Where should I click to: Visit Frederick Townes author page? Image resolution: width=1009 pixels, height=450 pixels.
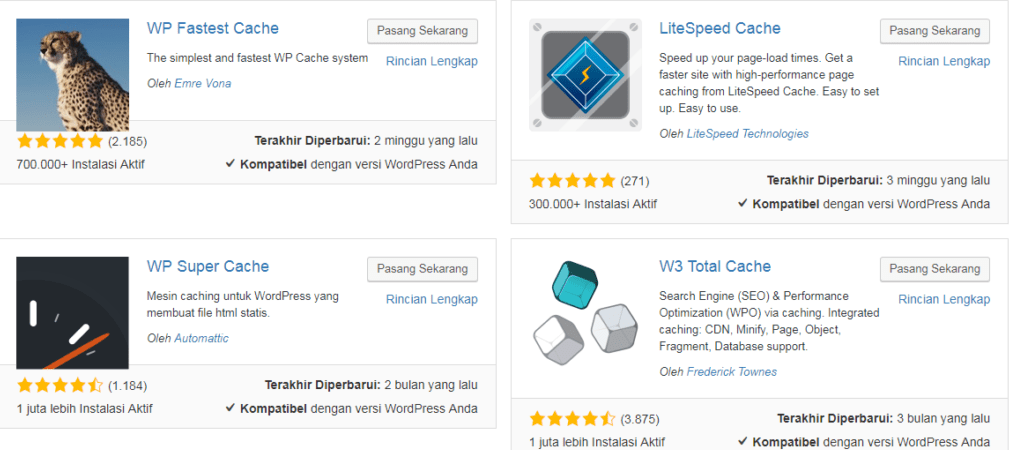tap(732, 372)
